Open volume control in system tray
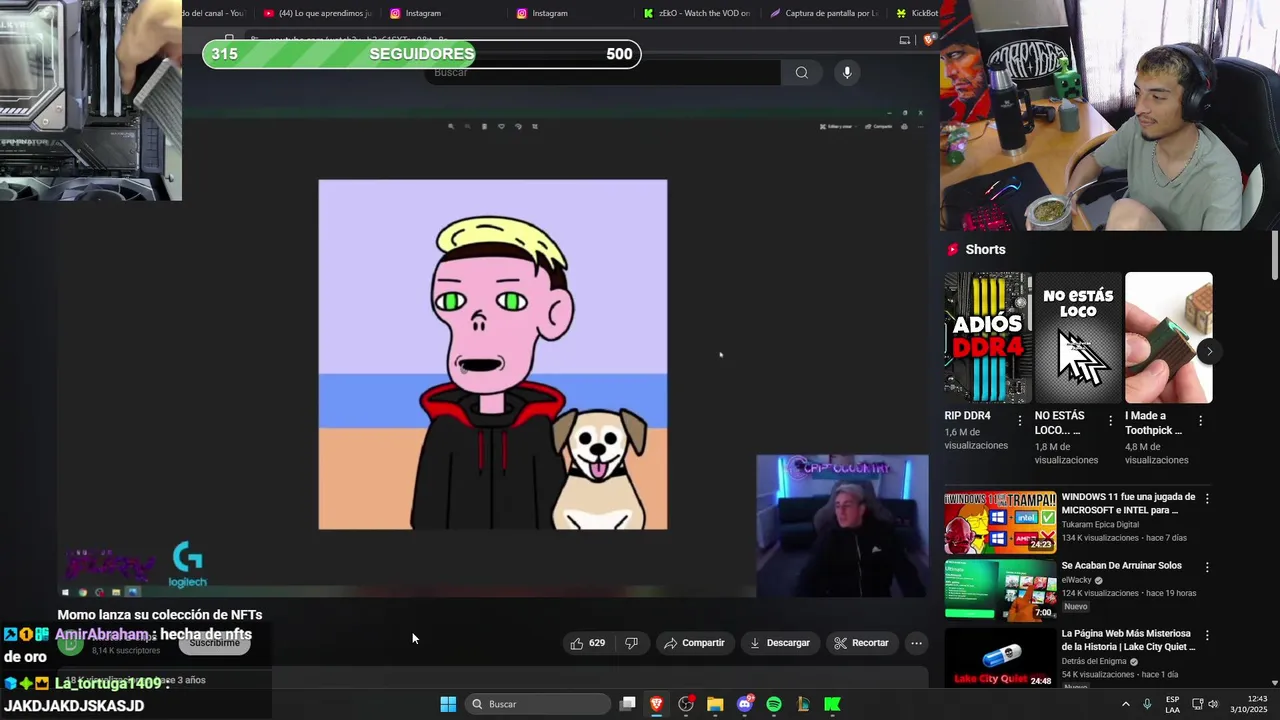Image resolution: width=1280 pixels, height=720 pixels. [x=1213, y=704]
